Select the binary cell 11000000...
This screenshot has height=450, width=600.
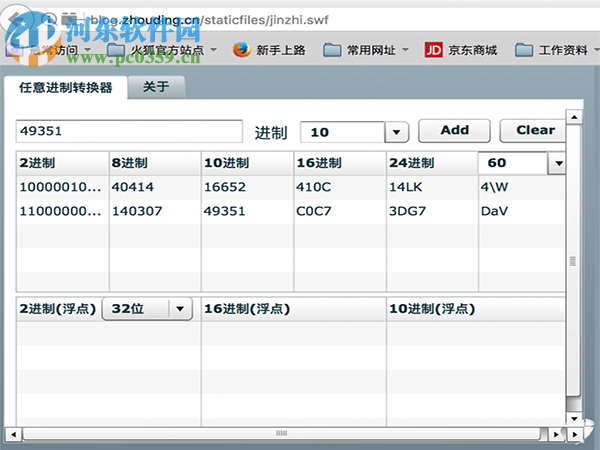(62, 211)
